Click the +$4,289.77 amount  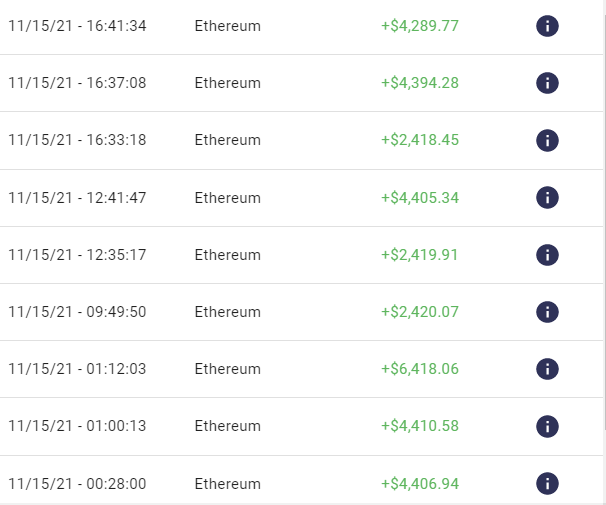tap(420, 26)
